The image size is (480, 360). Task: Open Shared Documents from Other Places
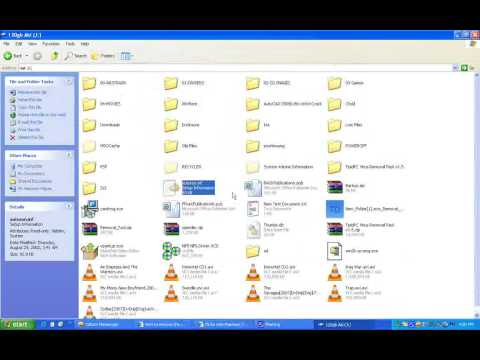[35, 181]
